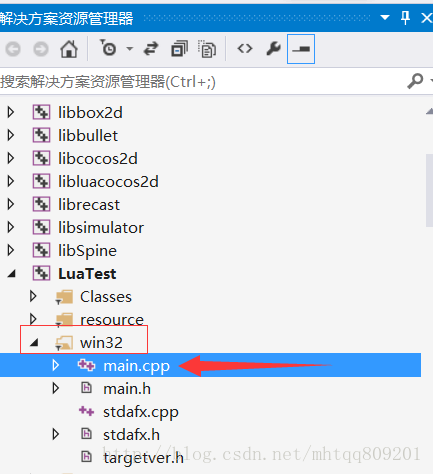Image resolution: width=433 pixels, height=474 pixels.
Task: Select the libbox2d tree item
Action: 90,112
